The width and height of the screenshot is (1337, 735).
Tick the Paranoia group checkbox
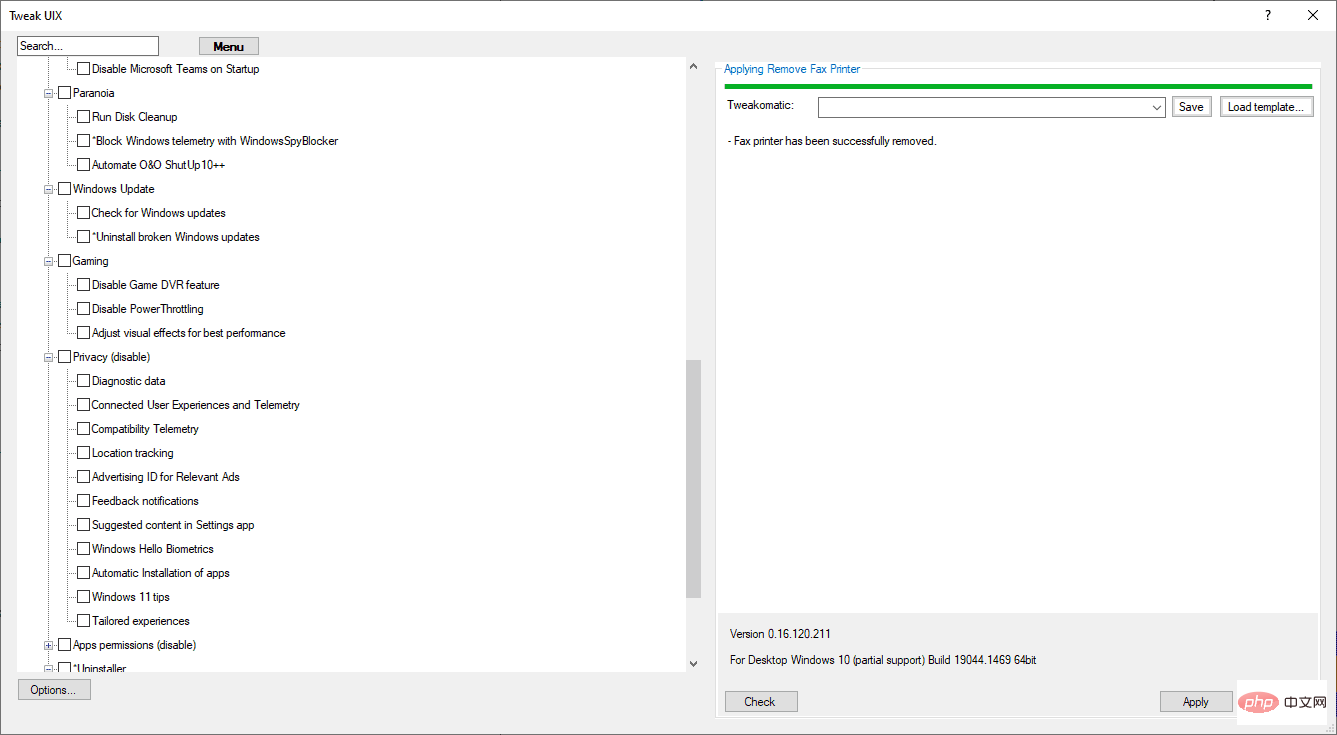64,93
